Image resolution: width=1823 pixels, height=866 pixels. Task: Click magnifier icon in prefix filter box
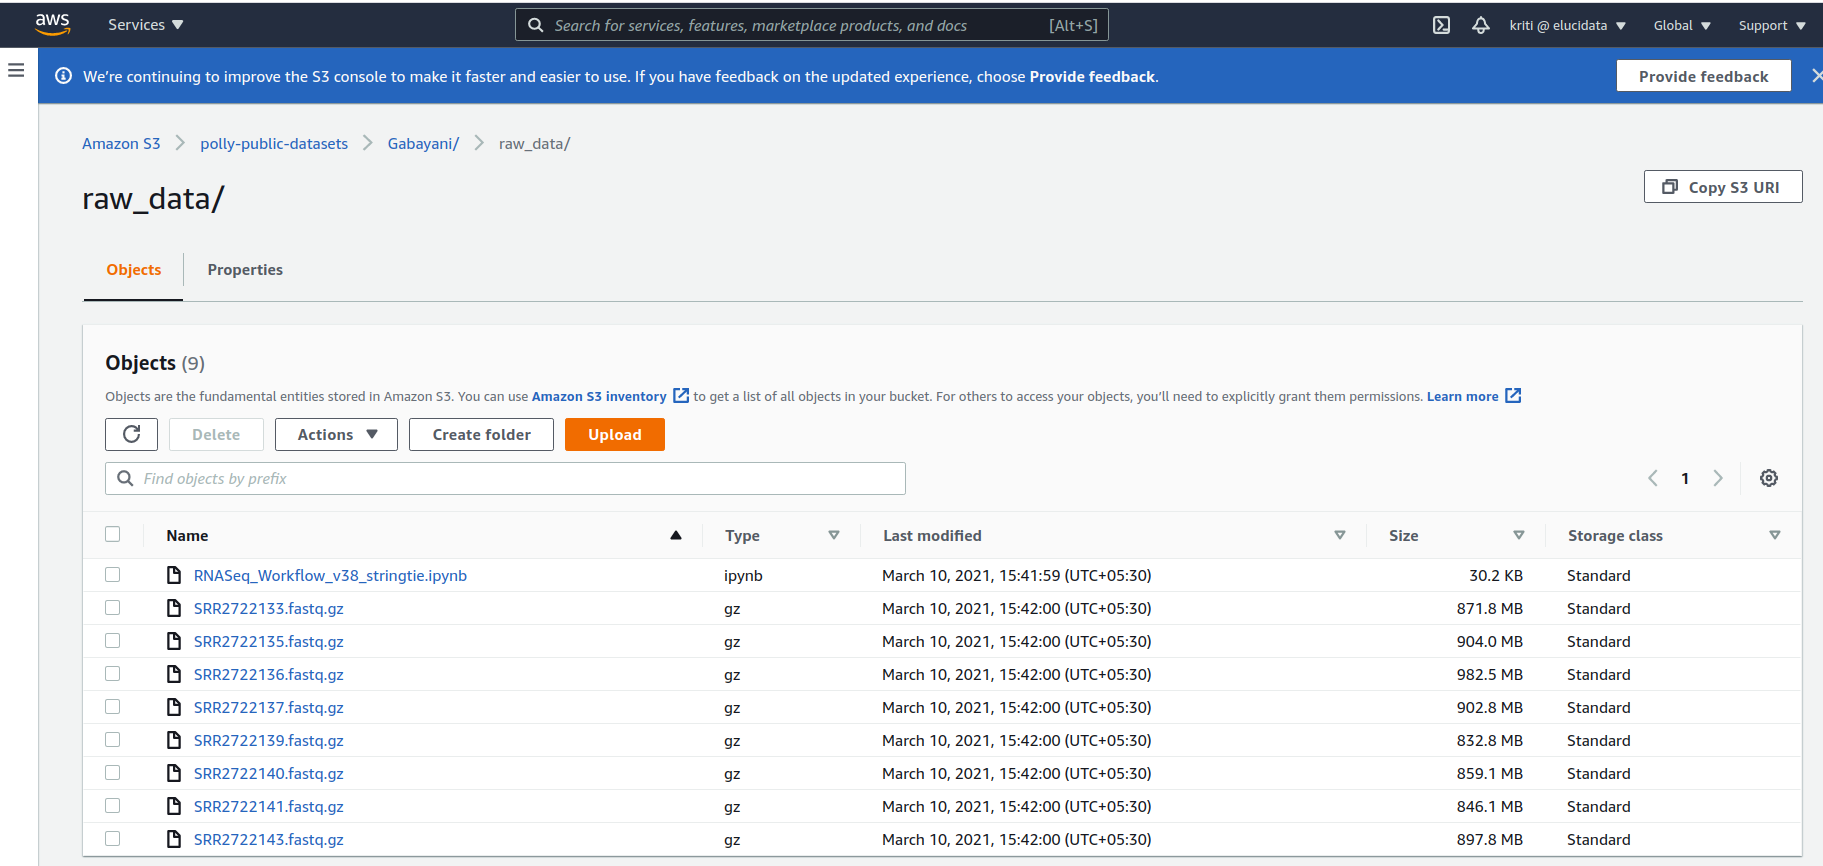click(x=125, y=478)
